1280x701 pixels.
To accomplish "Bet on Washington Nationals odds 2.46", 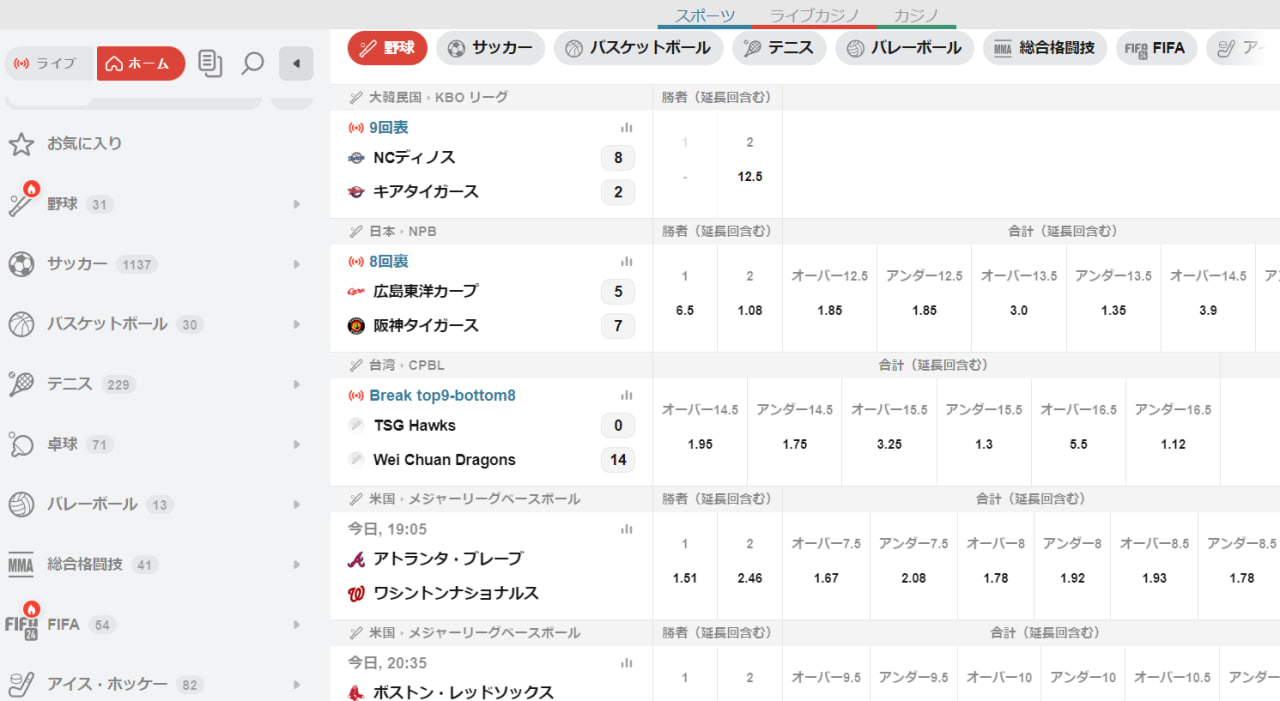I will tap(750, 566).
